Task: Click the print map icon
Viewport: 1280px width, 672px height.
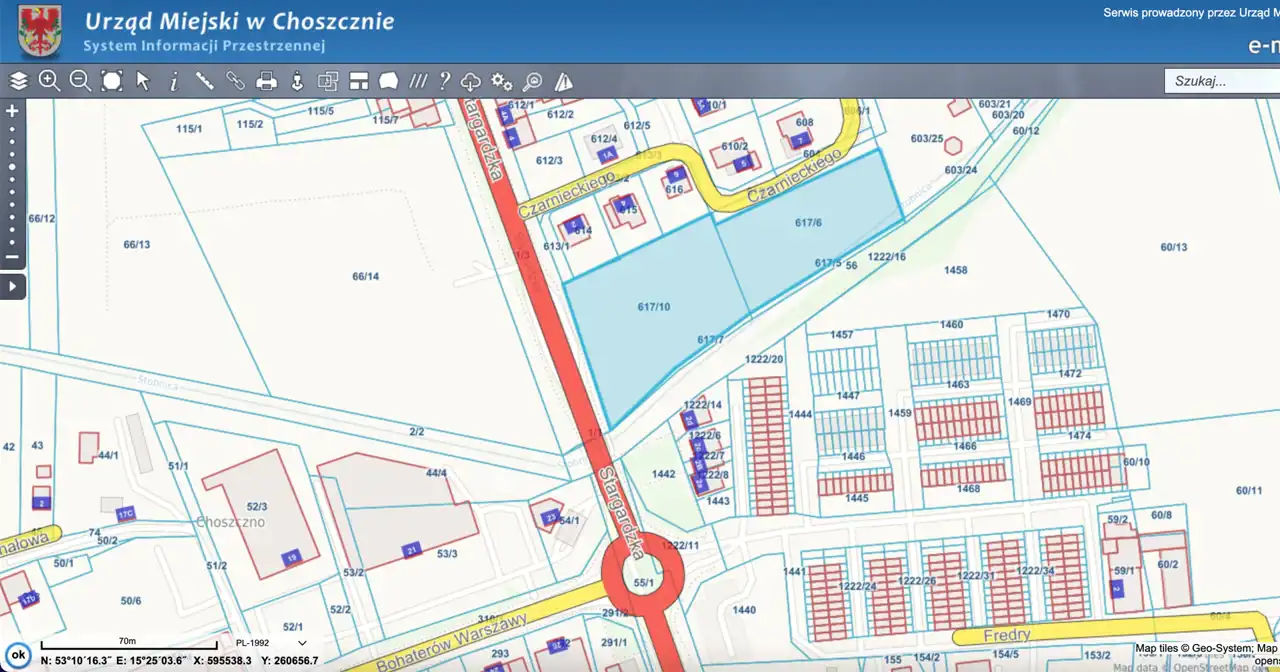Action: [x=266, y=81]
